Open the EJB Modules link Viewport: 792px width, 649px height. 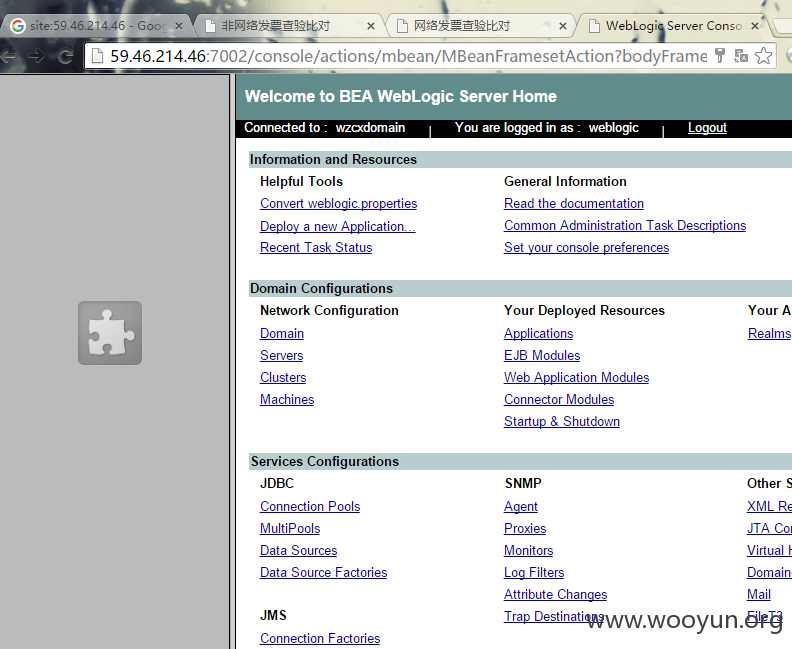pyautogui.click(x=542, y=356)
